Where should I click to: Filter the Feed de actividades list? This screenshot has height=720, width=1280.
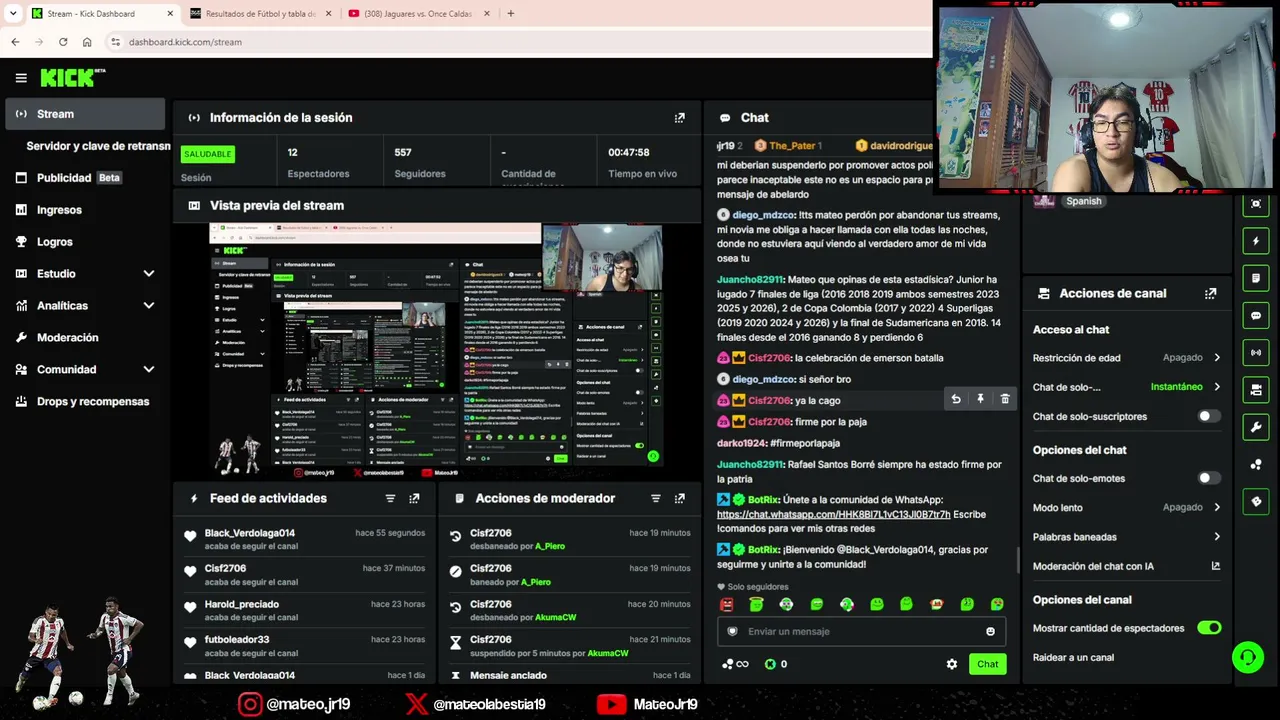click(x=390, y=498)
